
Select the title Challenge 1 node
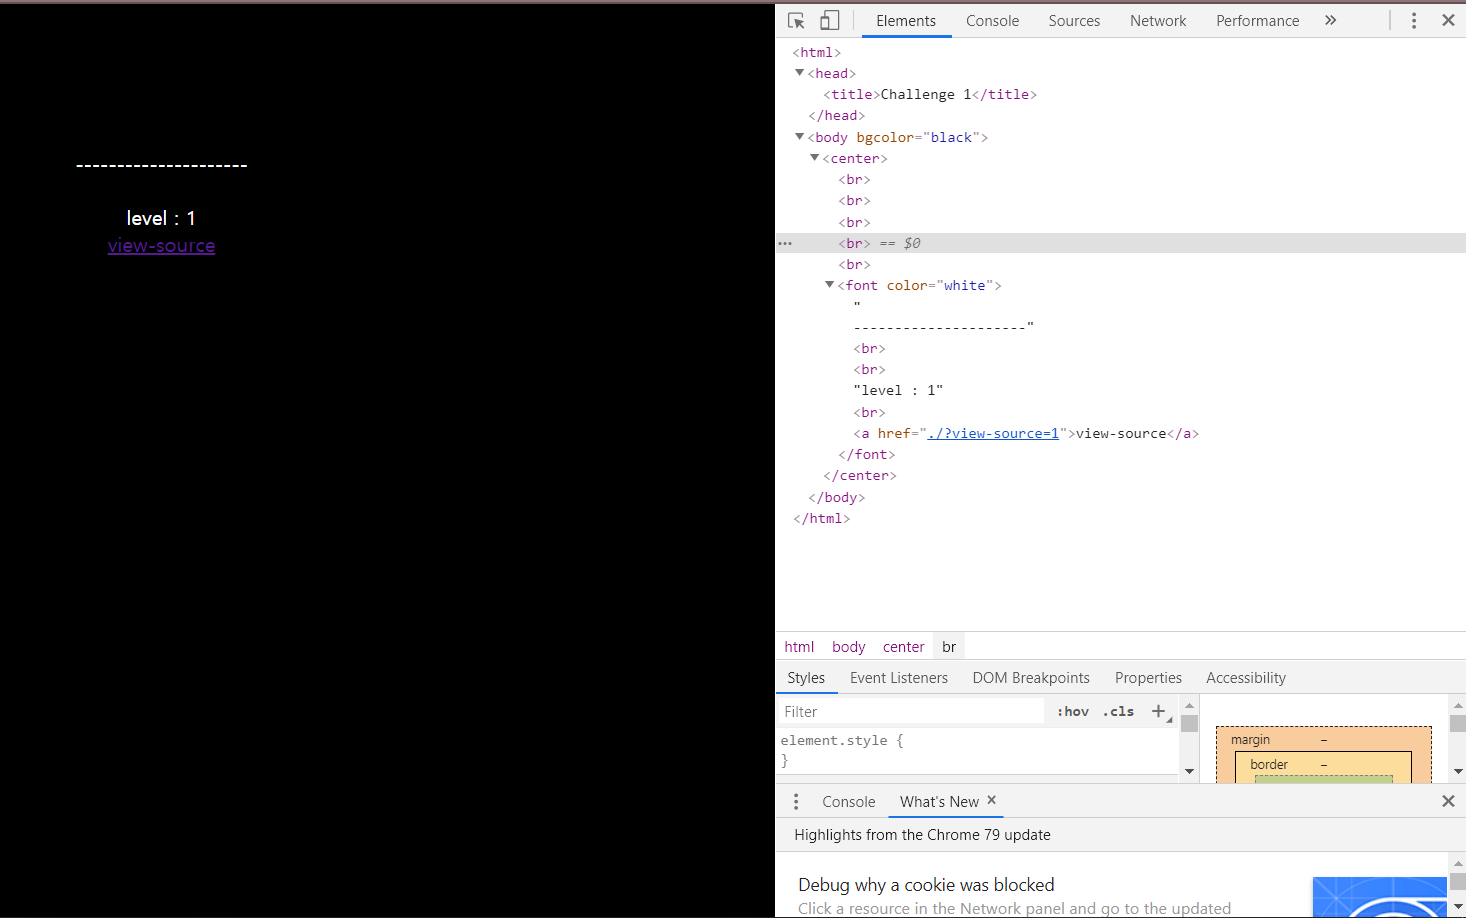click(x=930, y=94)
